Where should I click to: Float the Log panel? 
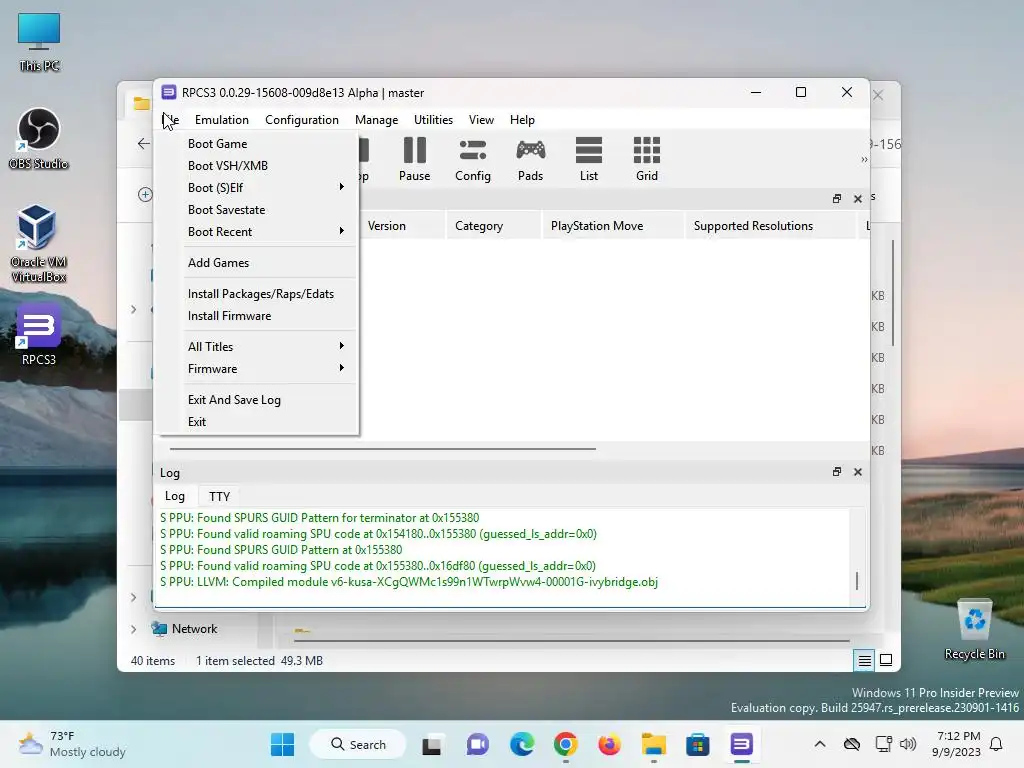(837, 472)
